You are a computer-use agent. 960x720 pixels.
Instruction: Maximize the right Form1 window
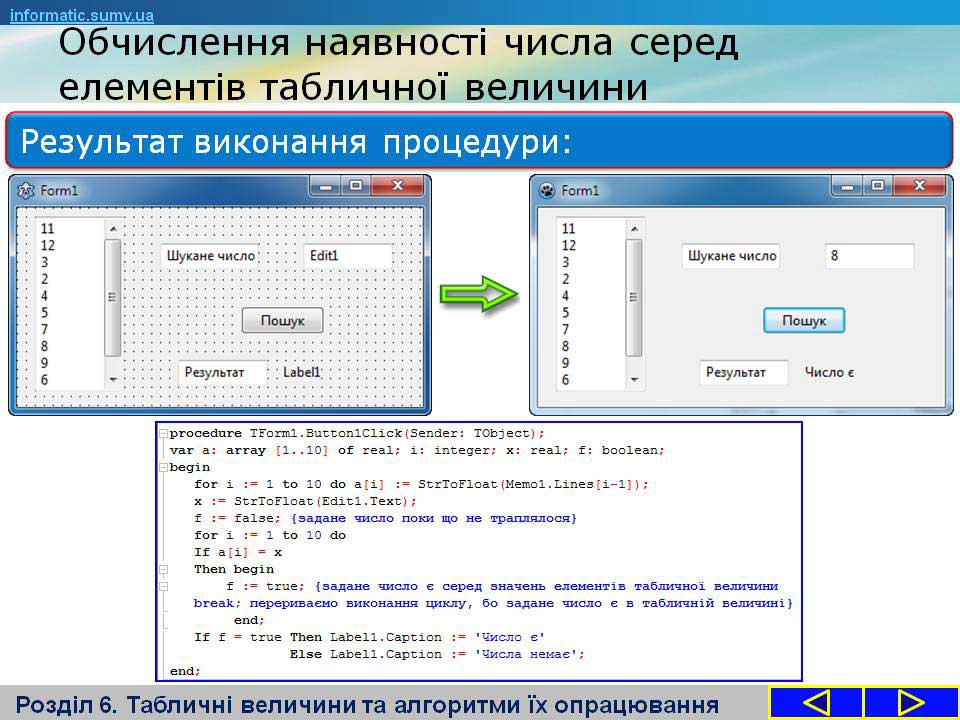pos(876,186)
